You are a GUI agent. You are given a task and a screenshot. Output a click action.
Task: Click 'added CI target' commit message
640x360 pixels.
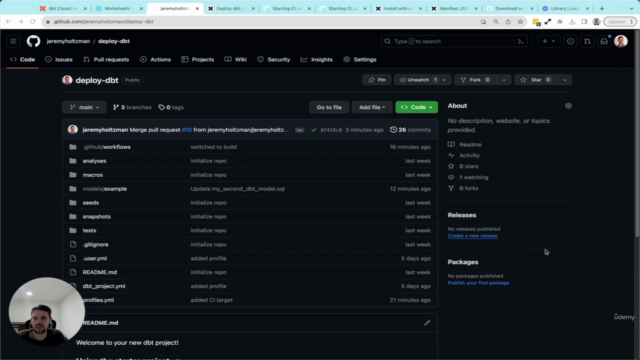pos(211,300)
